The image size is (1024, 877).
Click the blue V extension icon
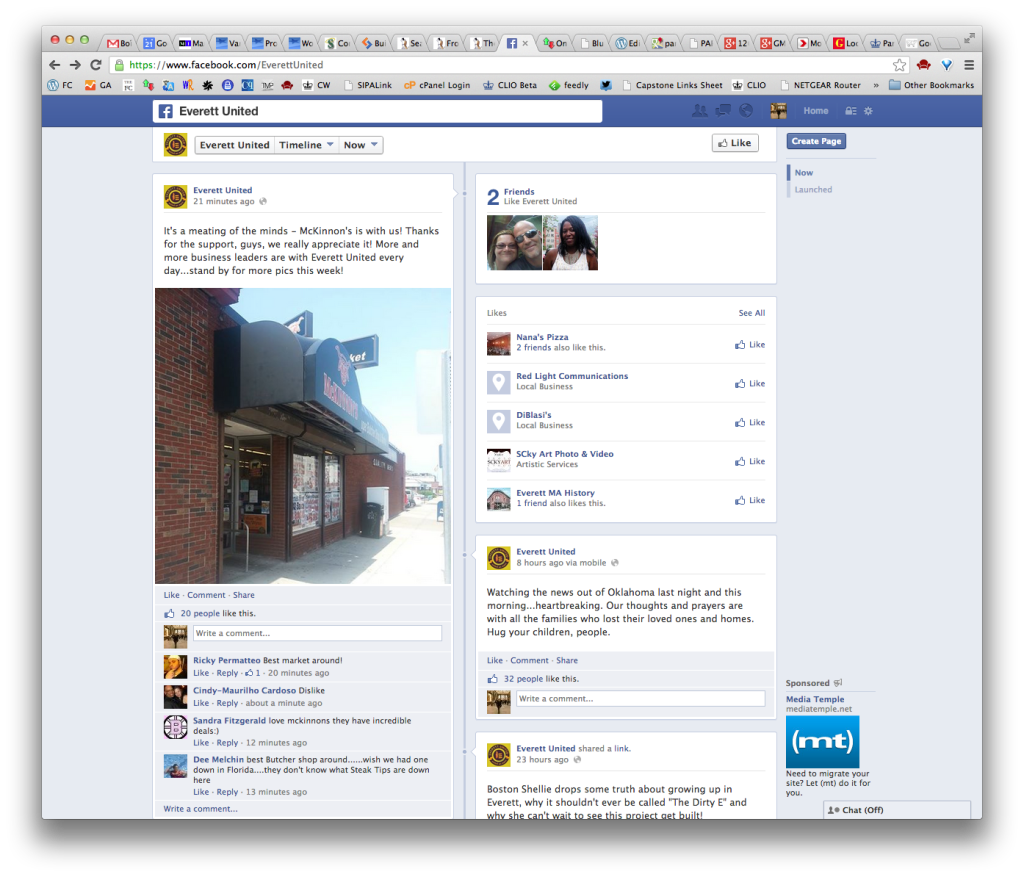click(946, 65)
